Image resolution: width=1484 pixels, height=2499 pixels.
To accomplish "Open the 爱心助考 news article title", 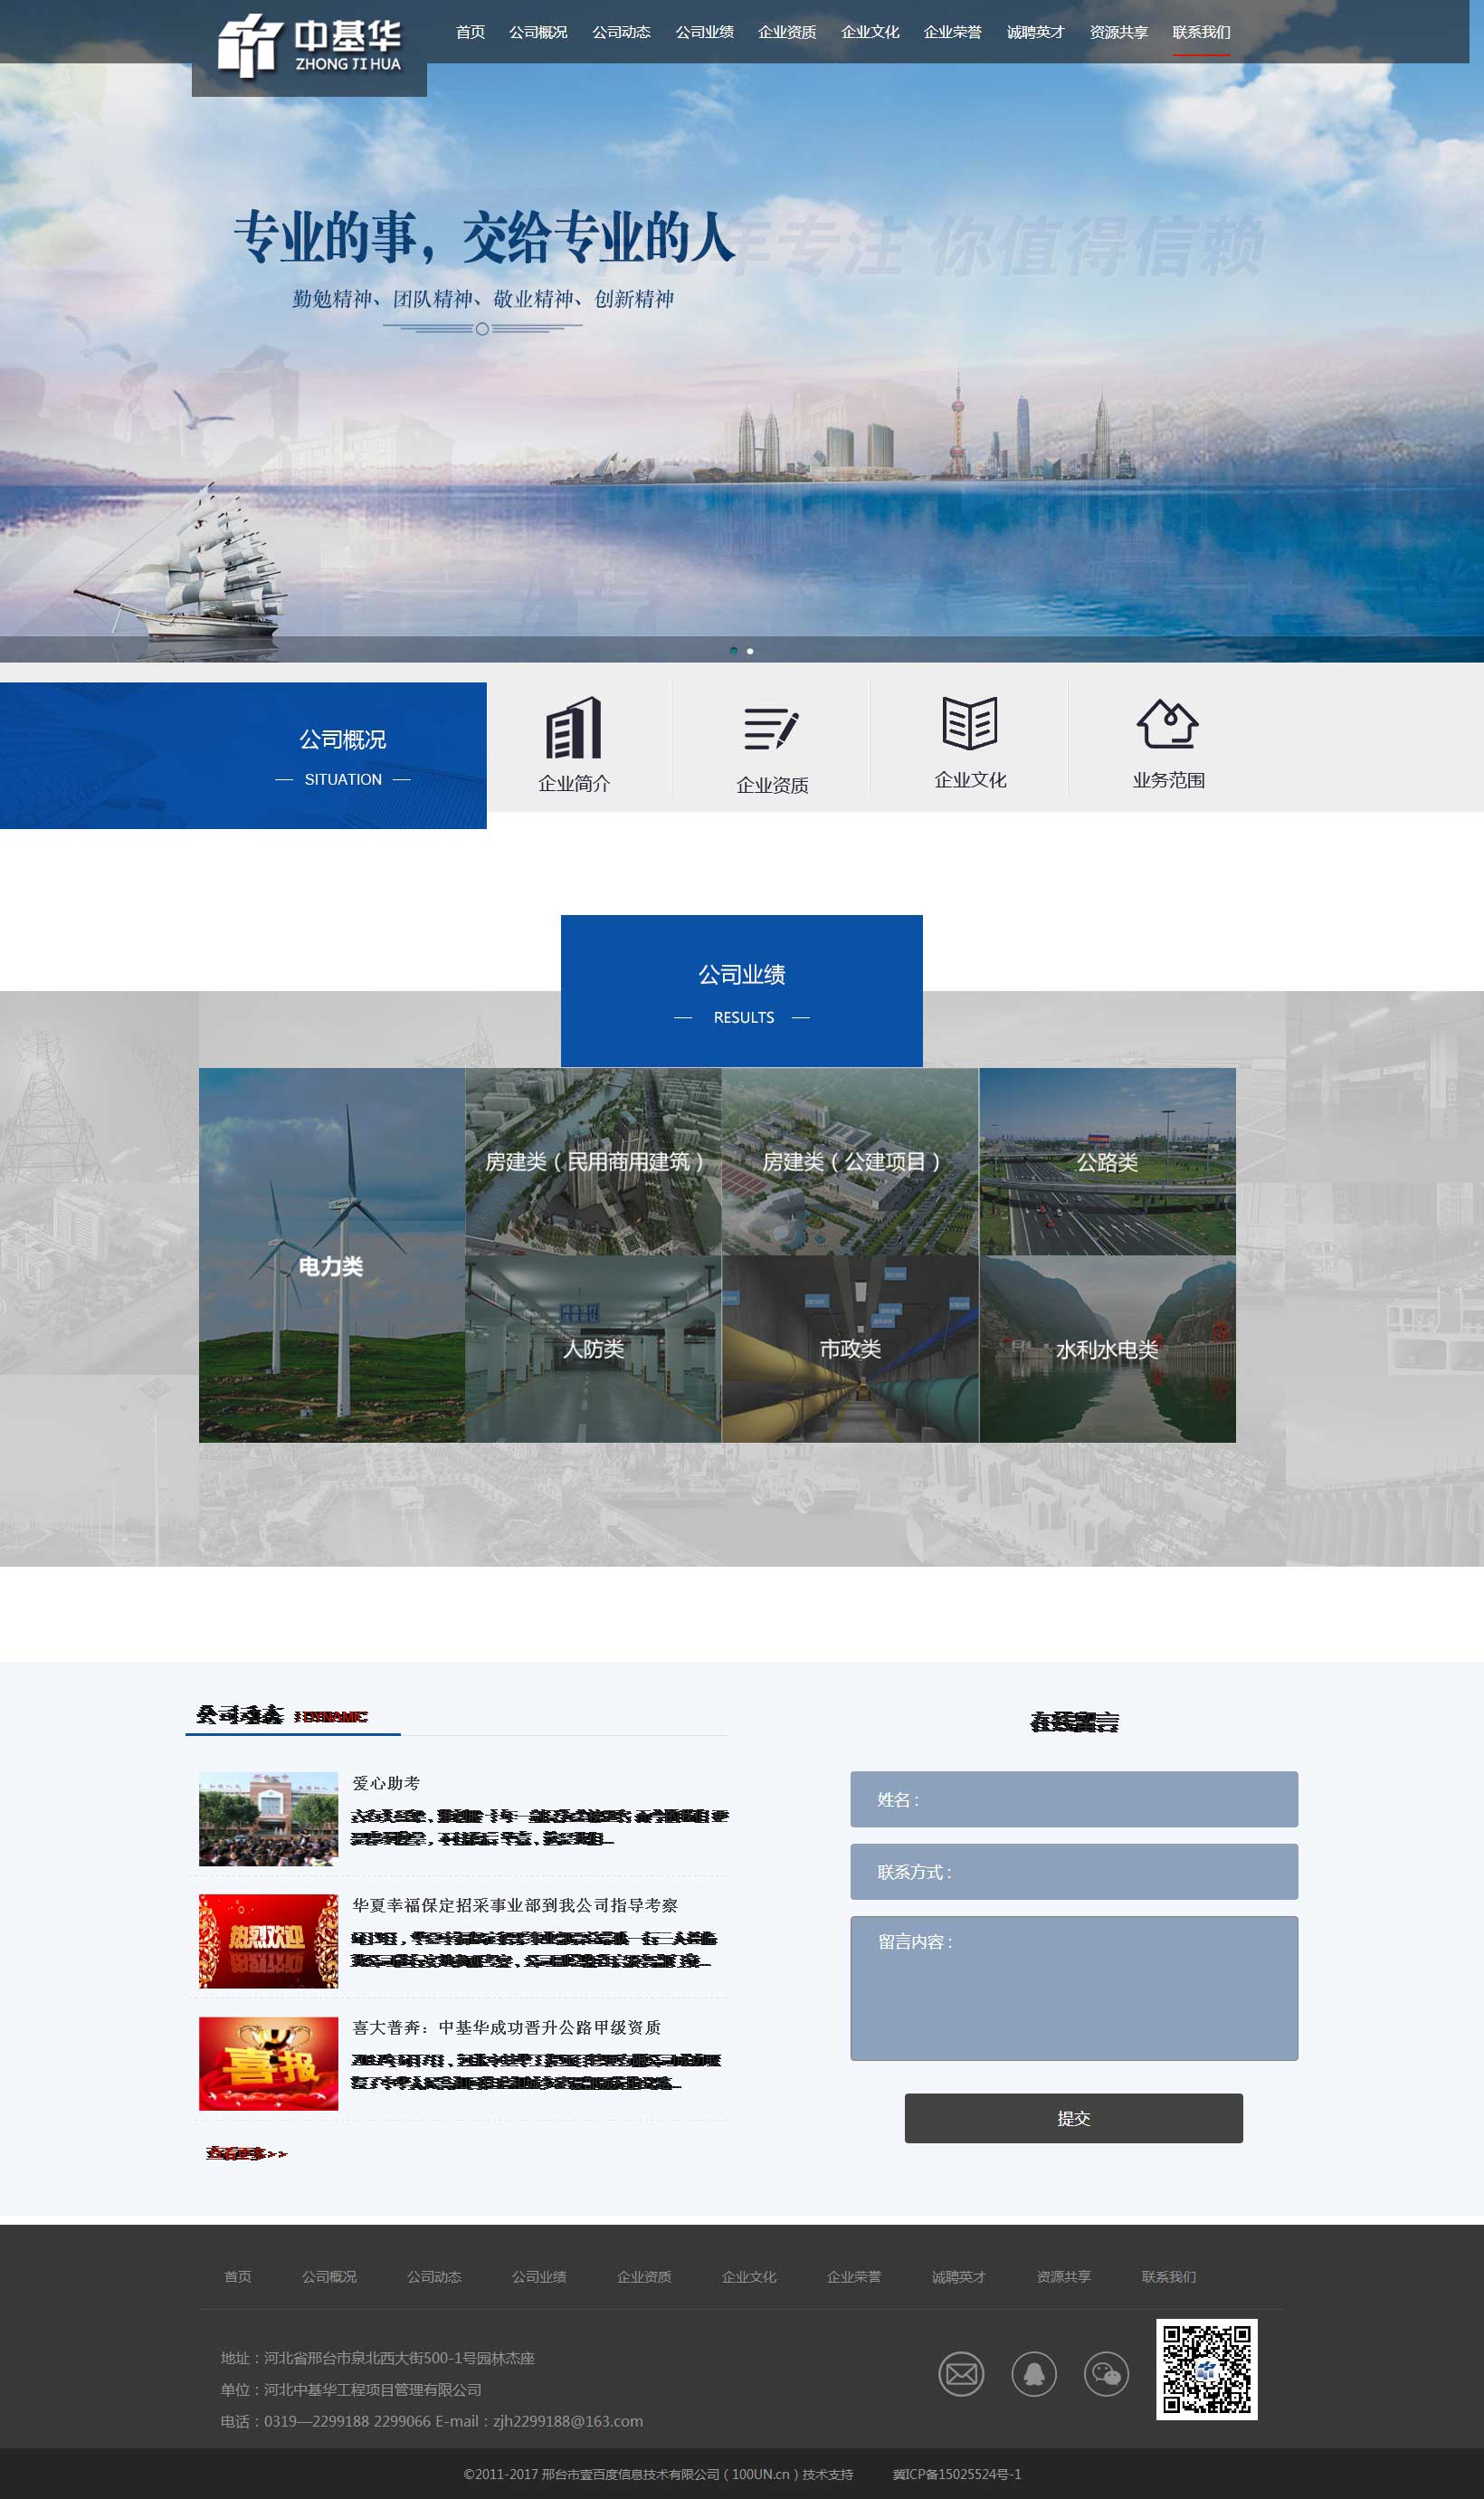I will pyautogui.click(x=386, y=1783).
